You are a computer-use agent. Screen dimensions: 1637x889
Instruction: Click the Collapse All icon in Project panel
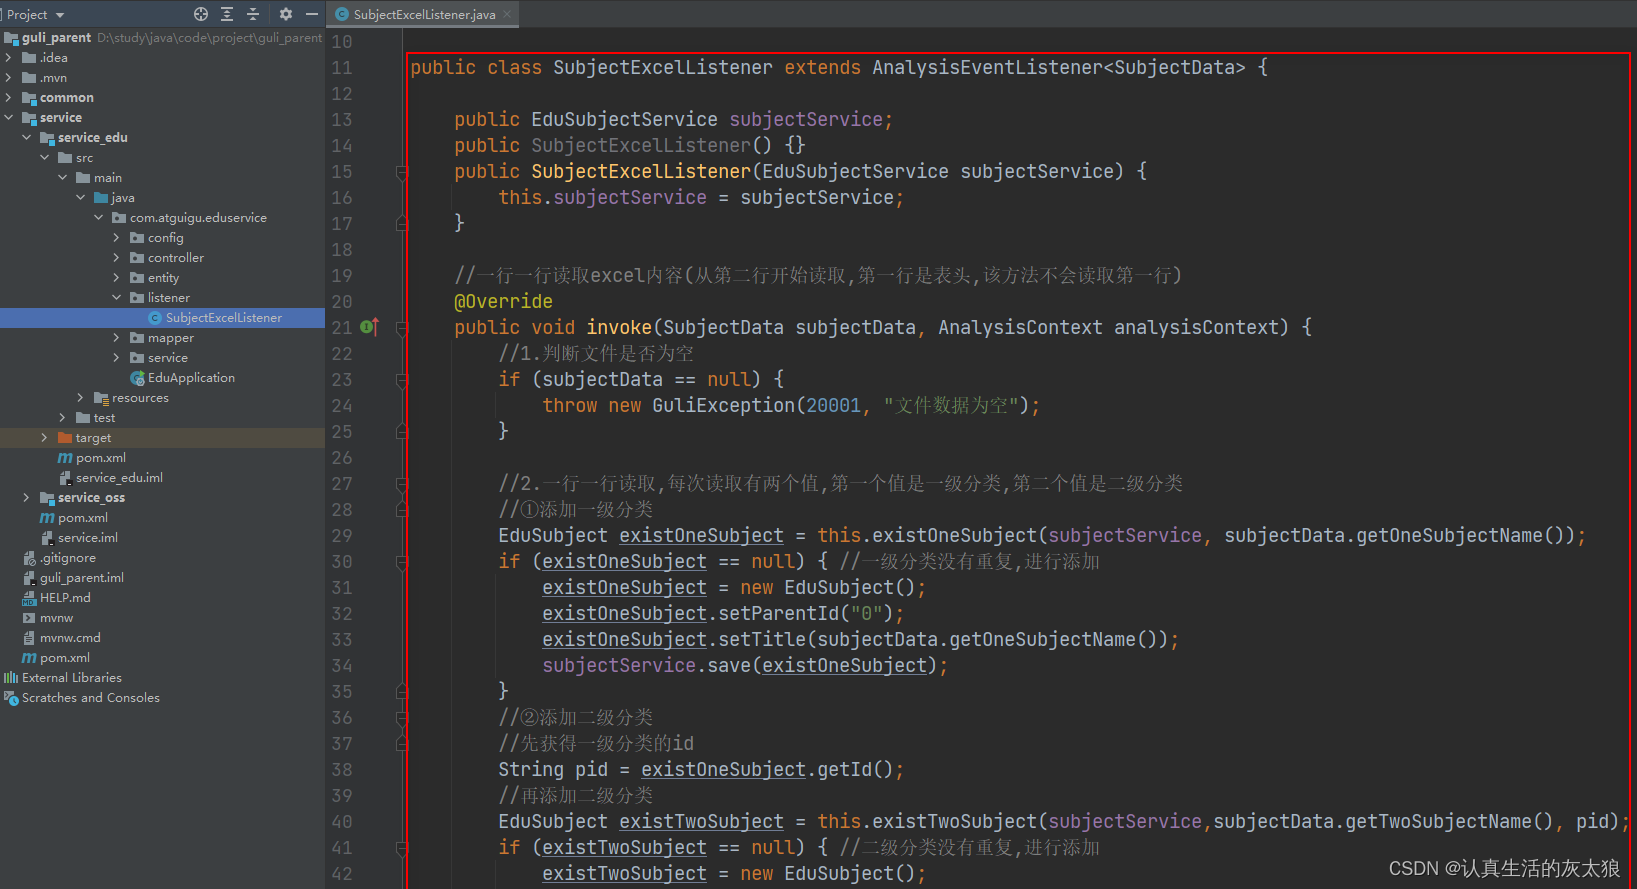[x=253, y=14]
